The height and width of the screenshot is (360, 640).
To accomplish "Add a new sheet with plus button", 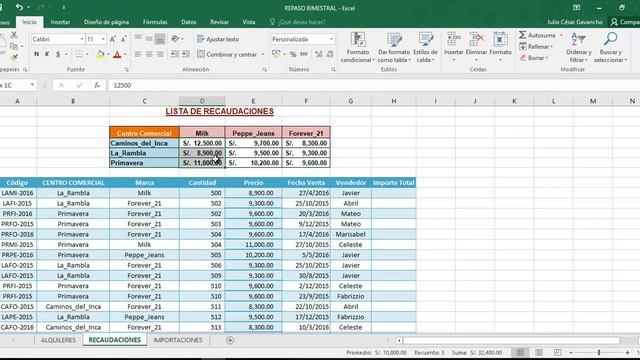I will tap(230, 340).
